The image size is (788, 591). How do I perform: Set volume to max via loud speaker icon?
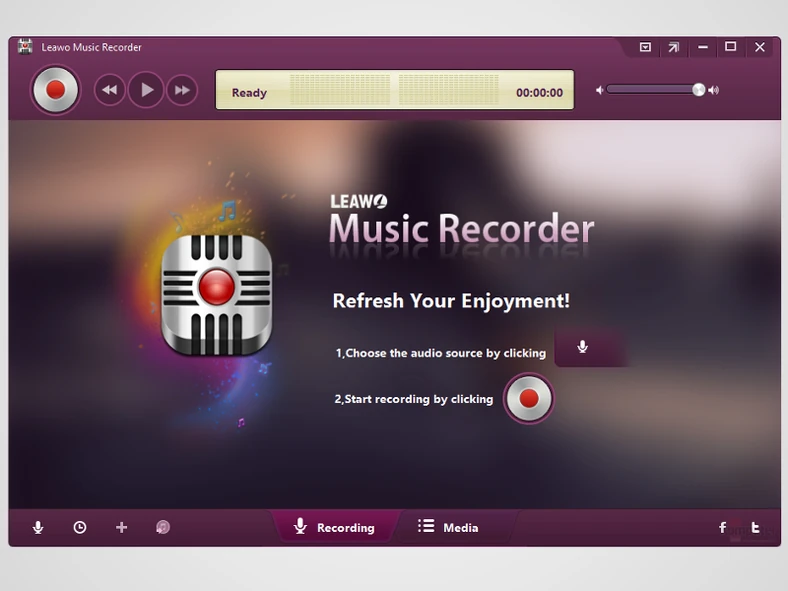coord(713,90)
